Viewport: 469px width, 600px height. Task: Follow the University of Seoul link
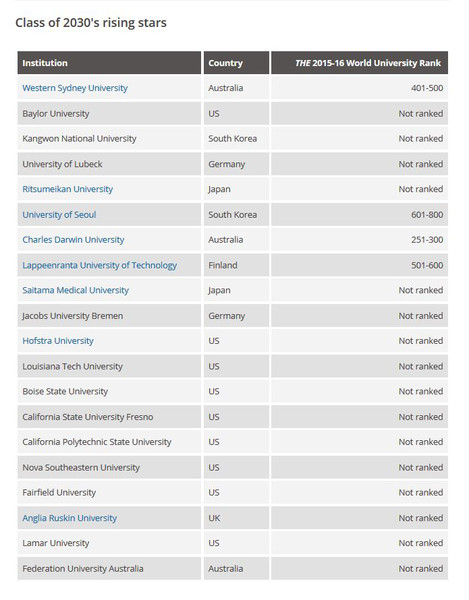[x=59, y=215]
